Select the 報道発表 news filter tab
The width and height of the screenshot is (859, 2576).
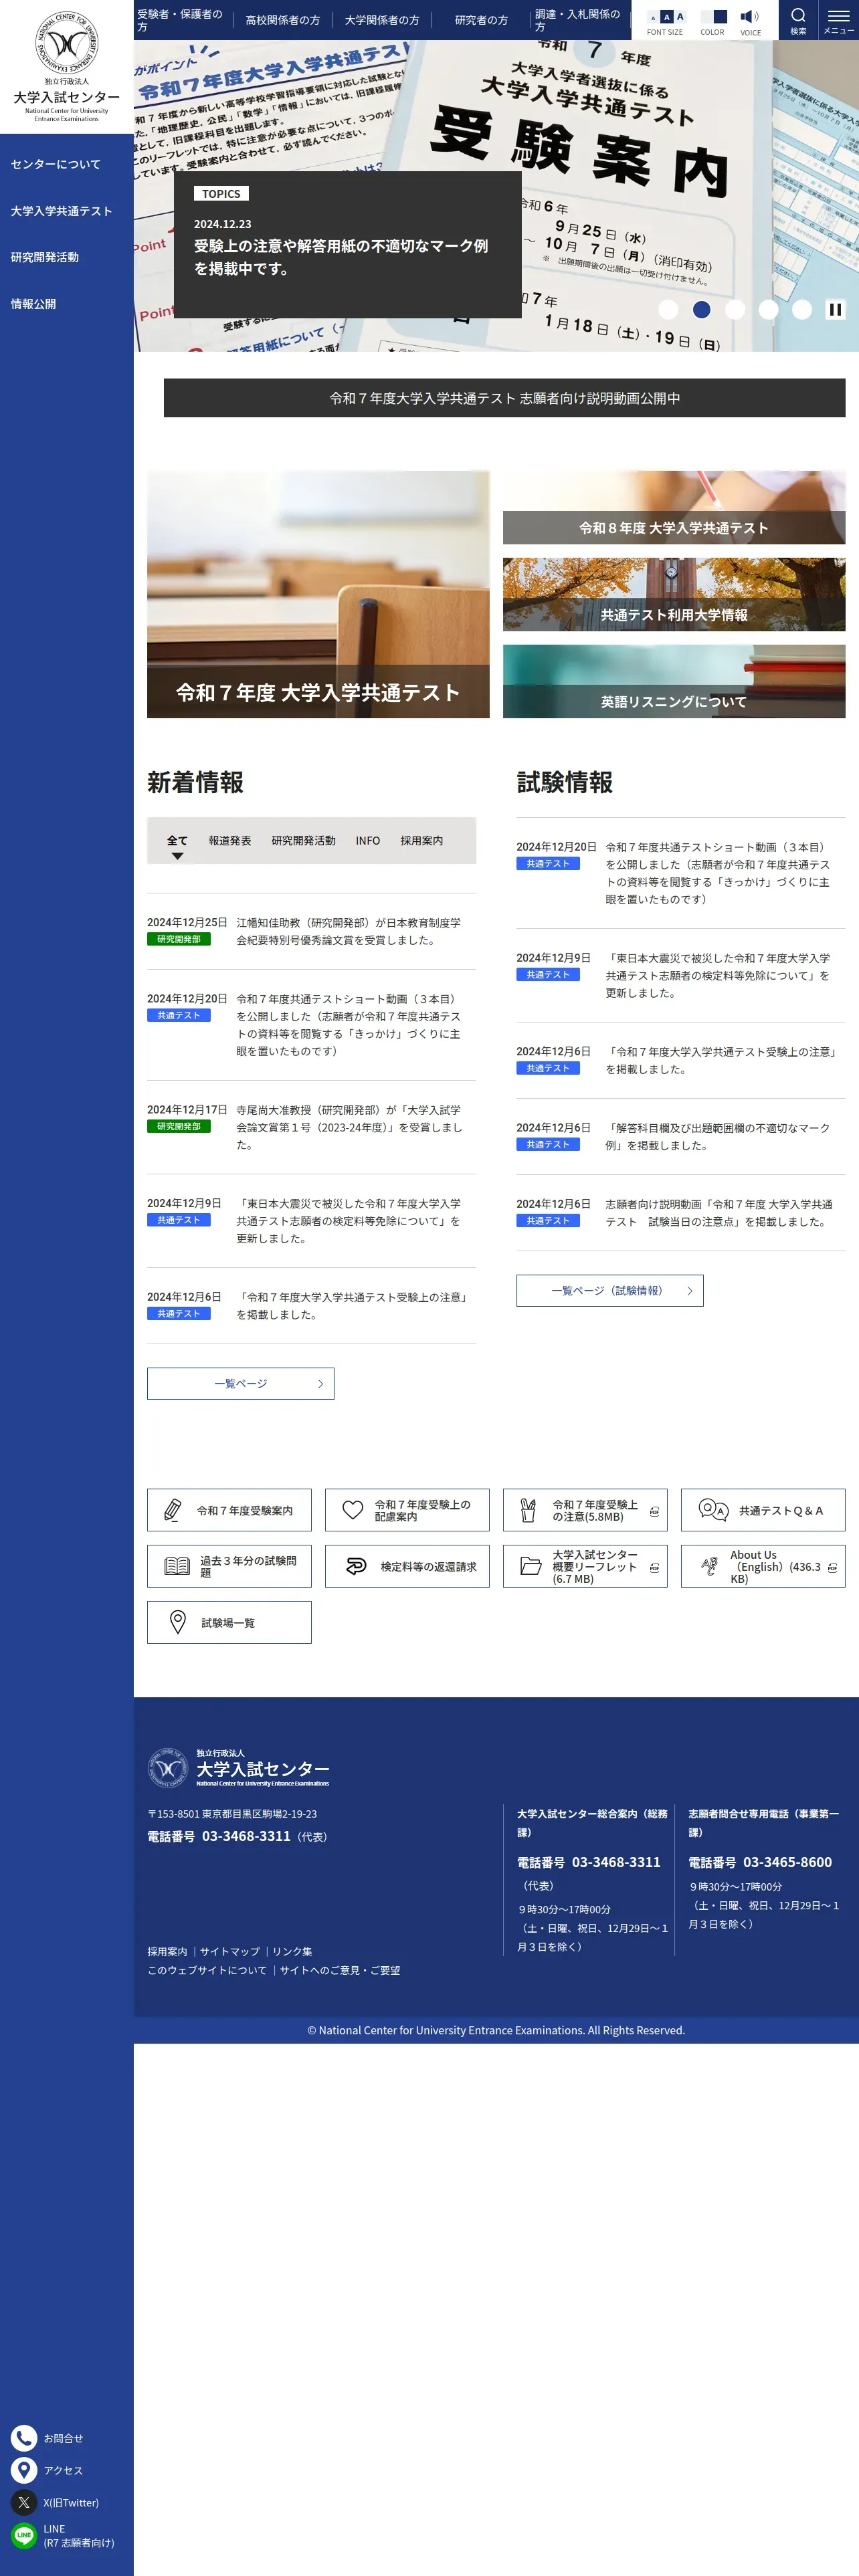coord(230,841)
